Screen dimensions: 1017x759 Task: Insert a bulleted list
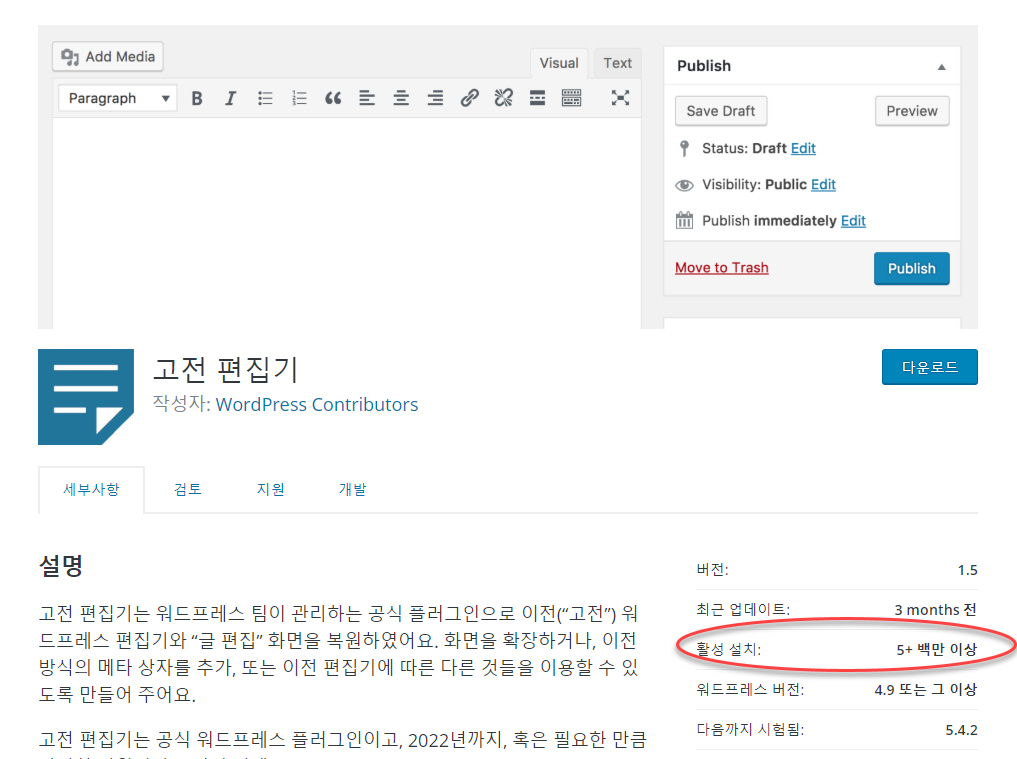[265, 98]
